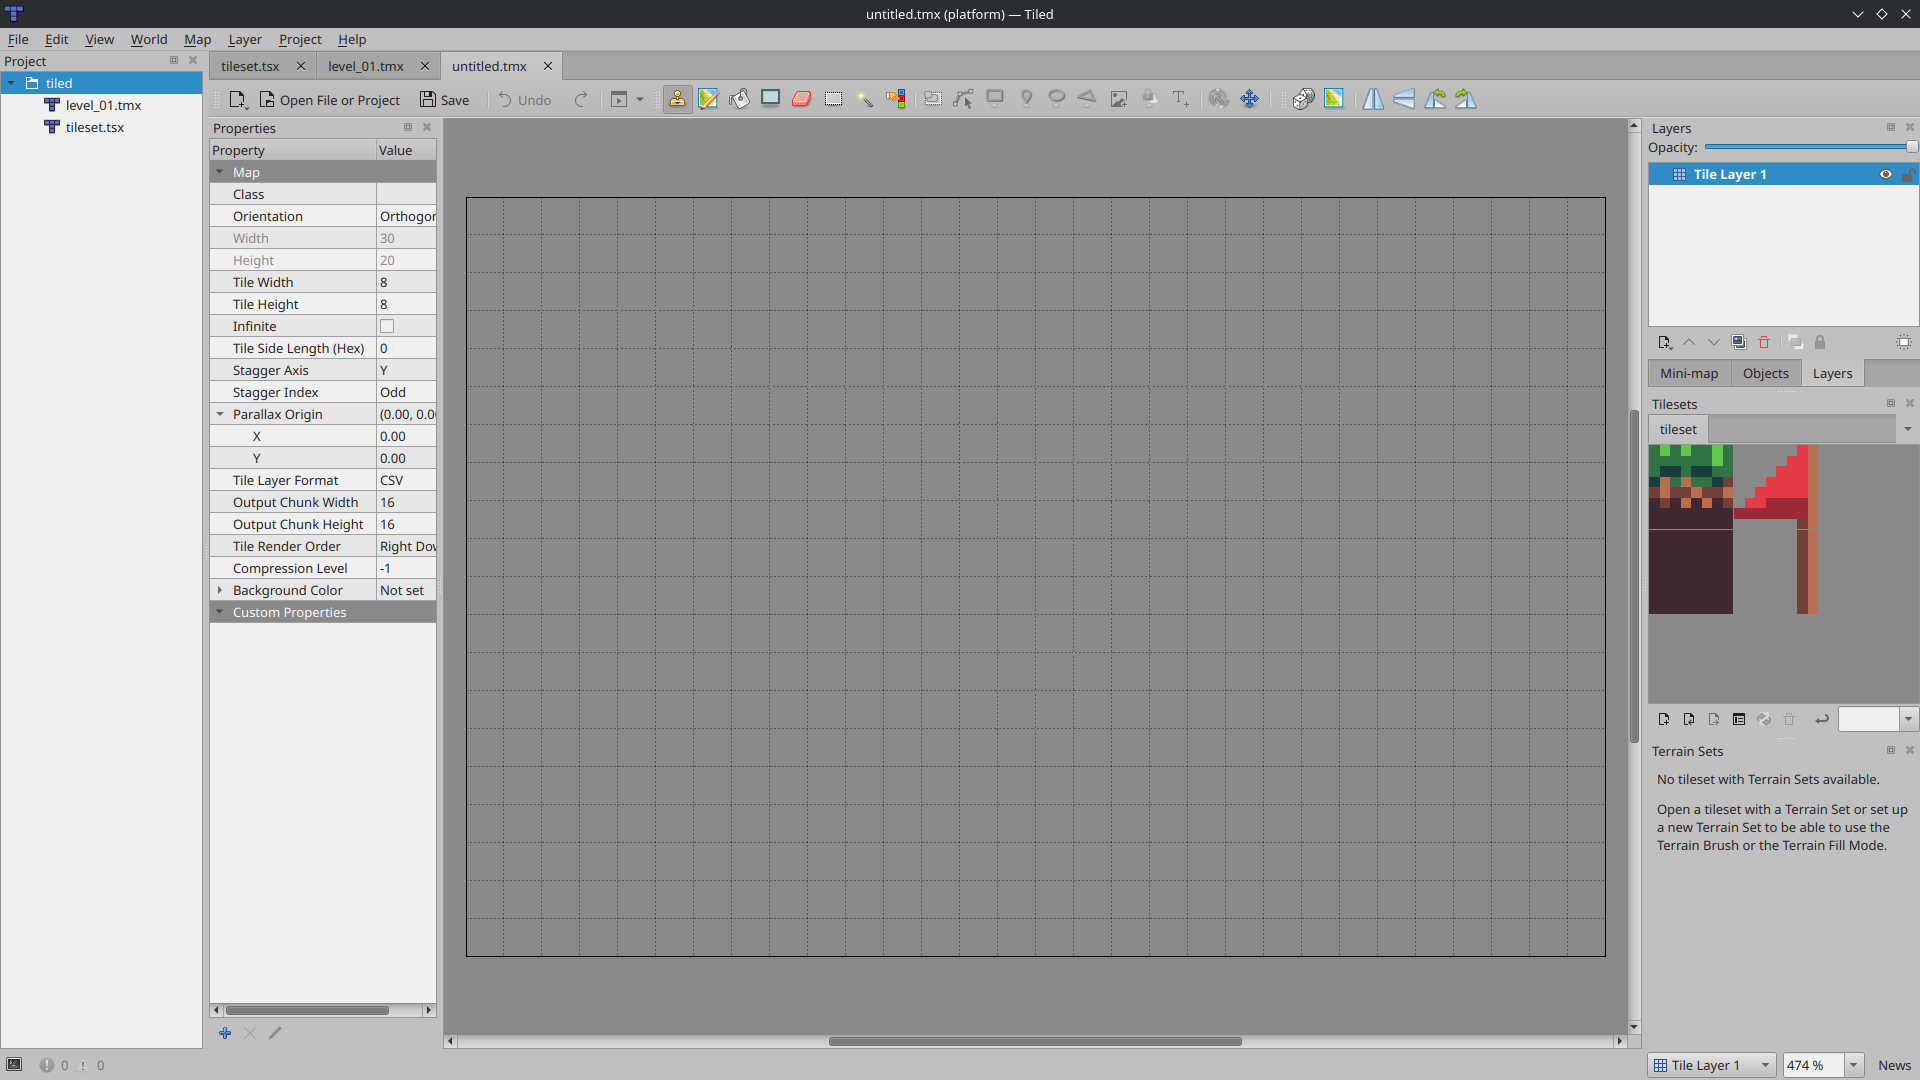Click Duplicate Layer icon in Layers panel
Image resolution: width=1920 pixels, height=1080 pixels.
(1739, 342)
